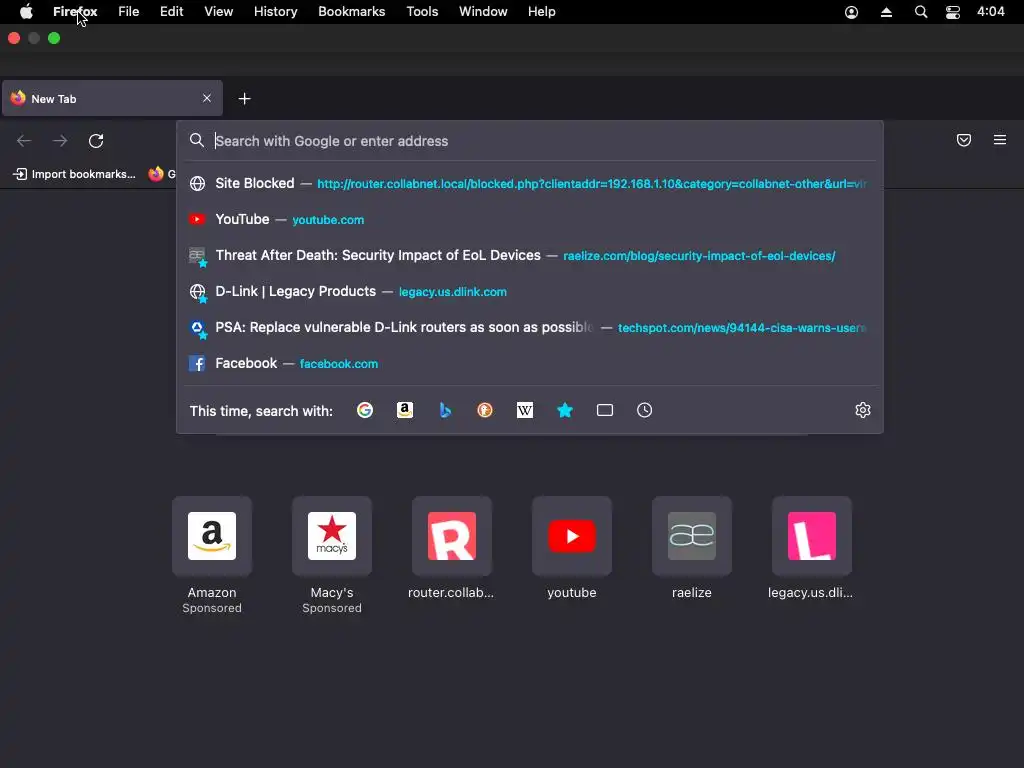Open the Firefox menu in menu bar

(75, 12)
